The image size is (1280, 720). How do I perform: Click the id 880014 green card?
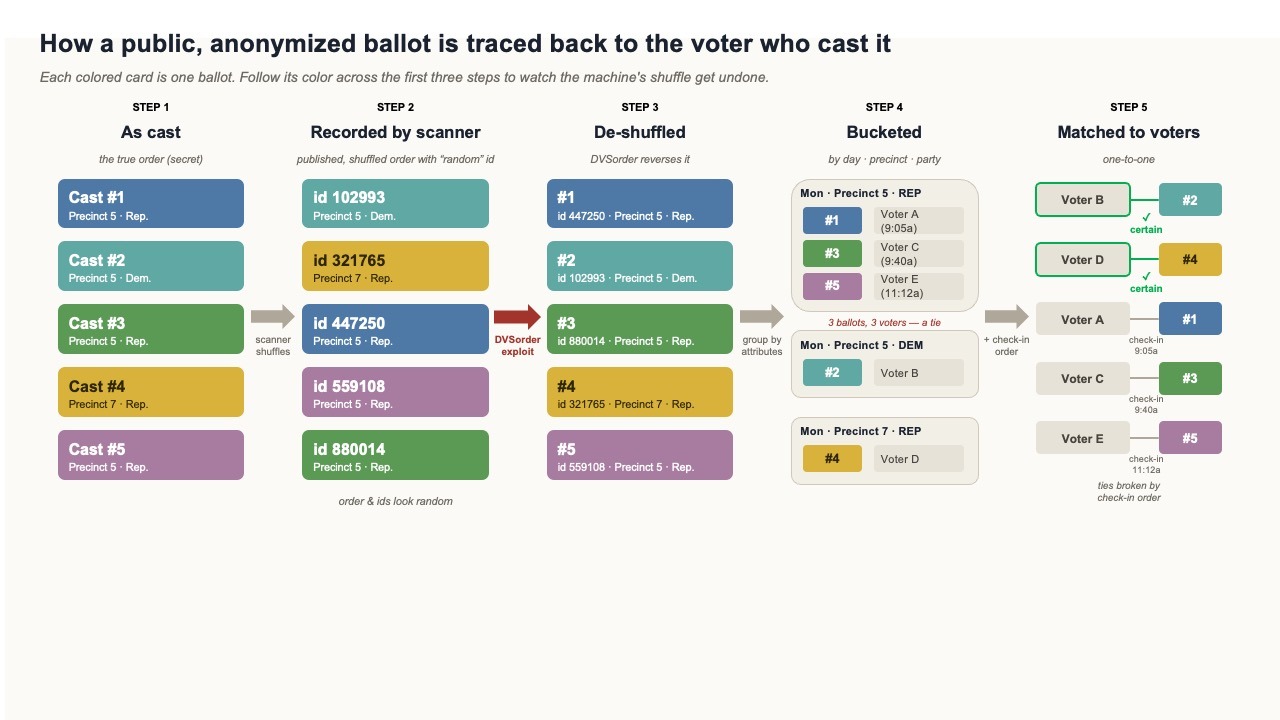395,455
